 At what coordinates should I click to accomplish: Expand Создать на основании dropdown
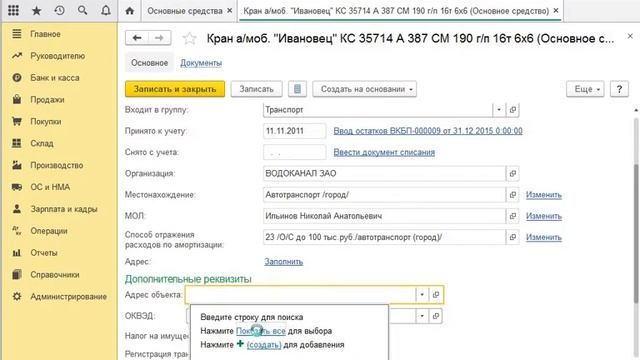tap(364, 89)
